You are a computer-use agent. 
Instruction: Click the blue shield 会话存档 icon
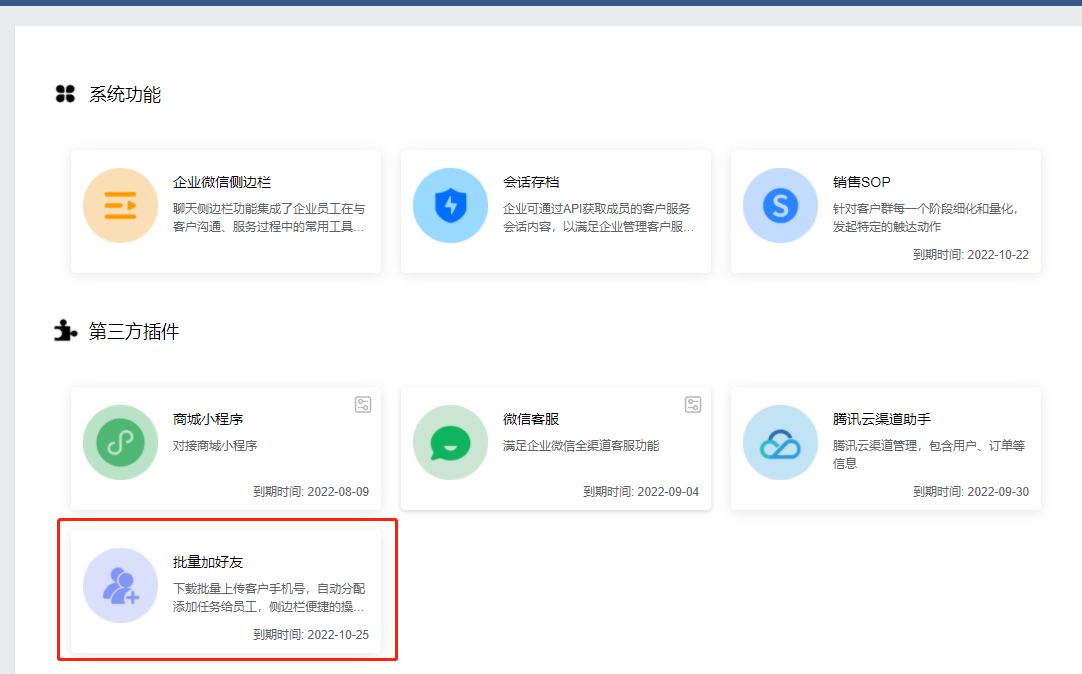(450, 206)
